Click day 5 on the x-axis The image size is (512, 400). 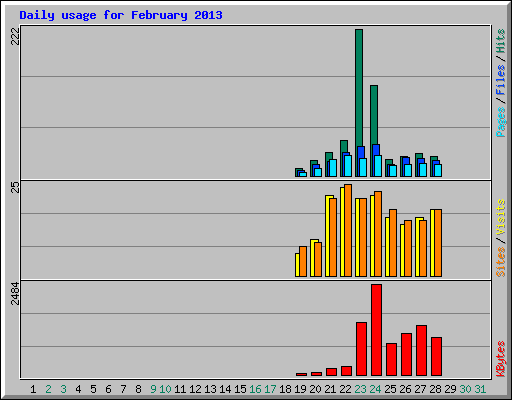93,389
